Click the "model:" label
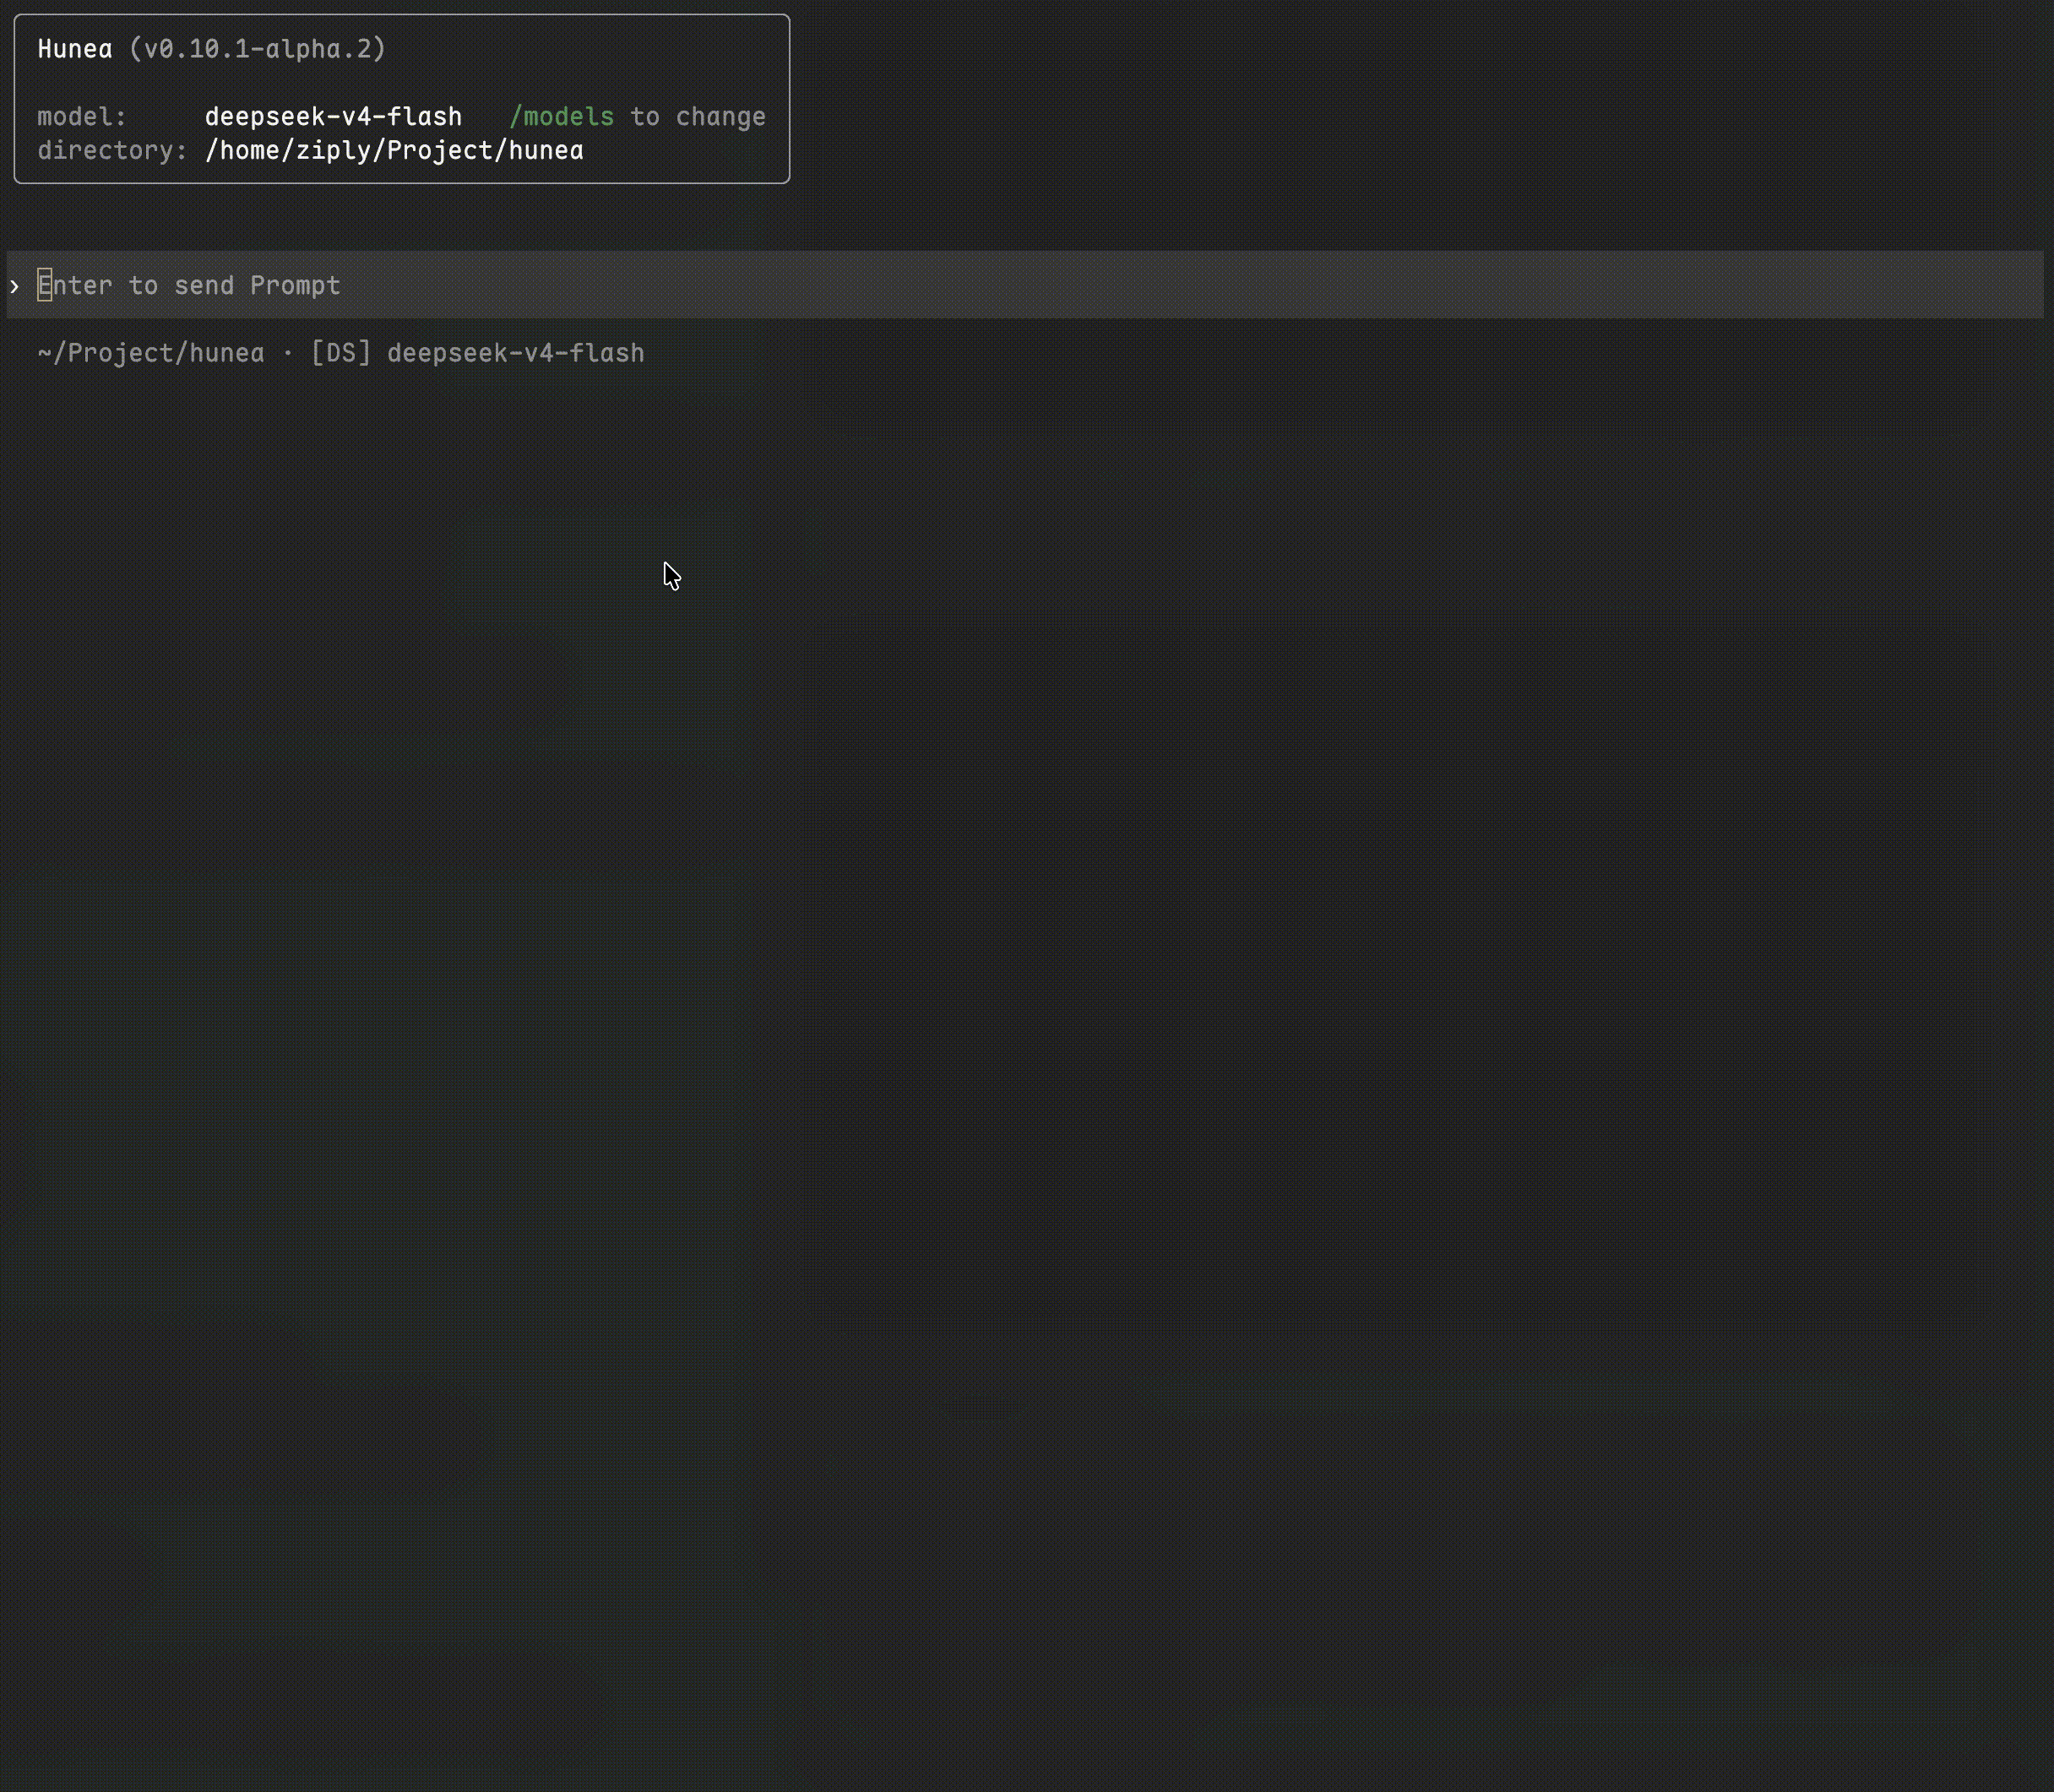Image resolution: width=2054 pixels, height=1792 pixels. pos(82,117)
